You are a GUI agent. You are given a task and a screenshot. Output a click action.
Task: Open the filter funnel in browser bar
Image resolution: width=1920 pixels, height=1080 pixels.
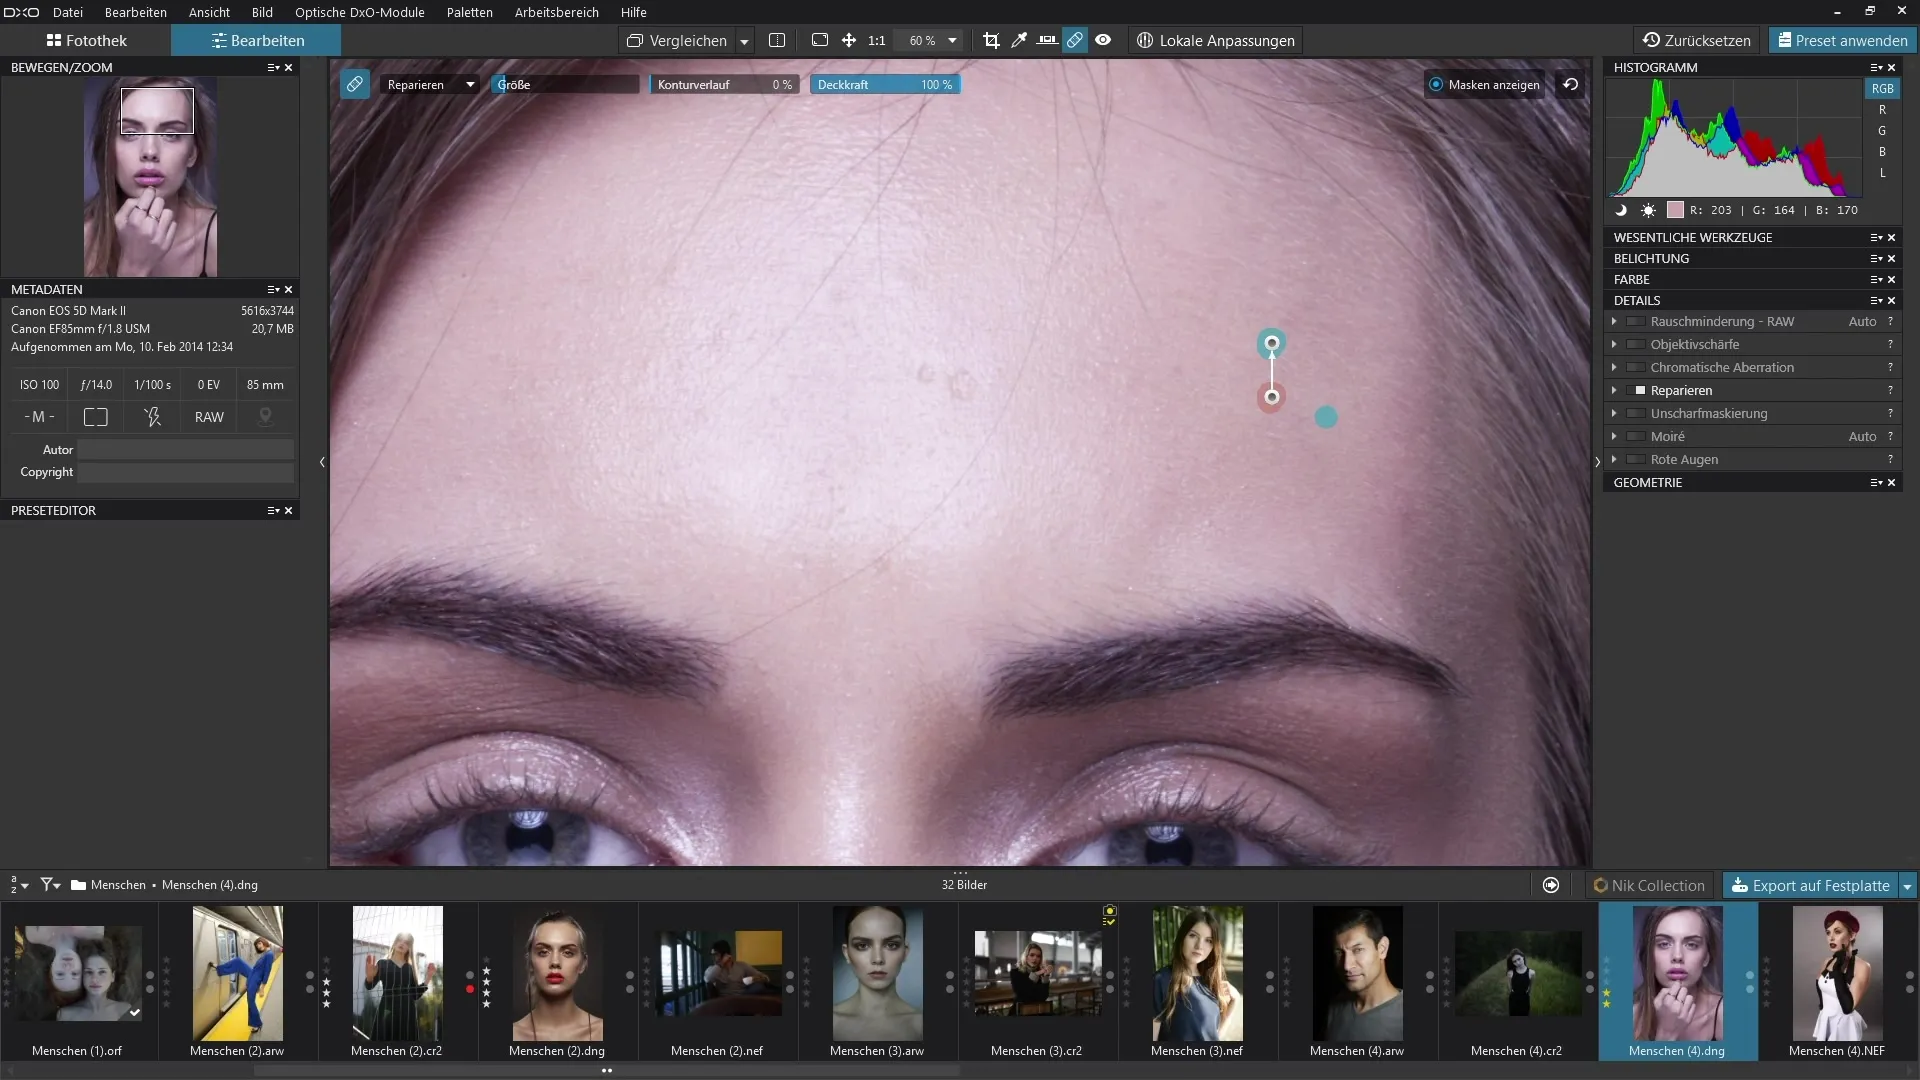(x=50, y=885)
